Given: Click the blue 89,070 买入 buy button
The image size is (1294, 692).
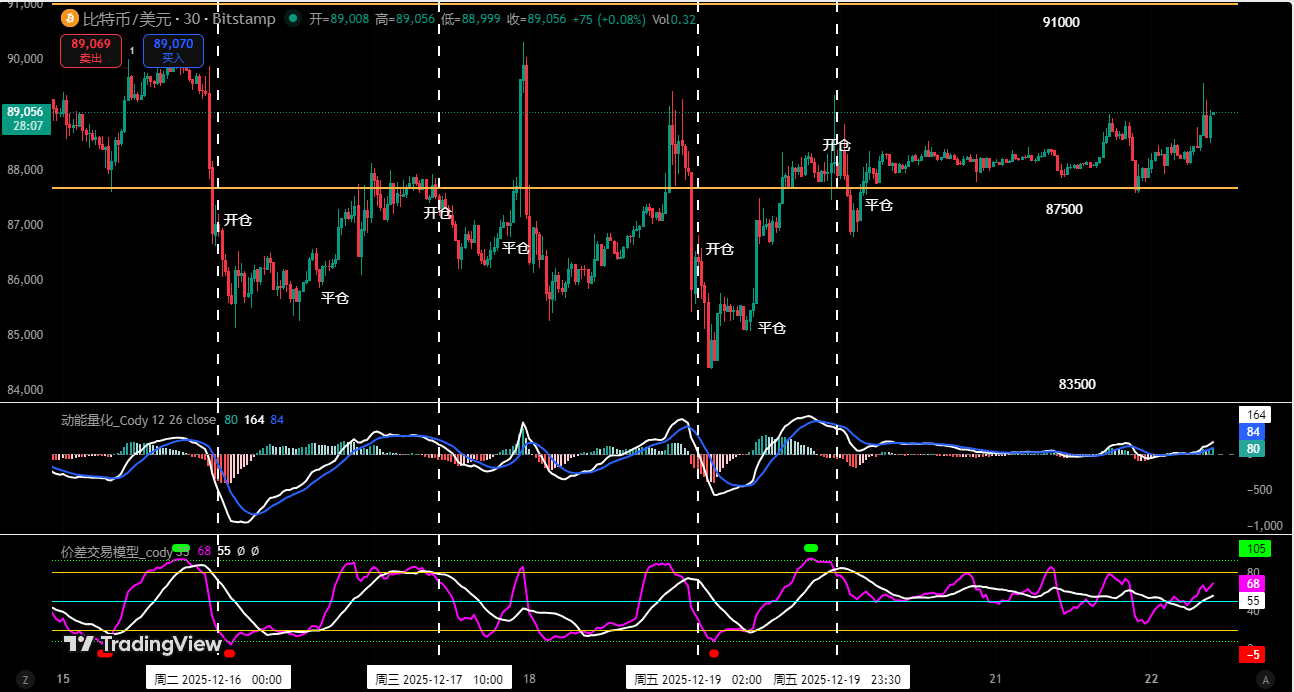Looking at the screenshot, I should [x=172, y=50].
